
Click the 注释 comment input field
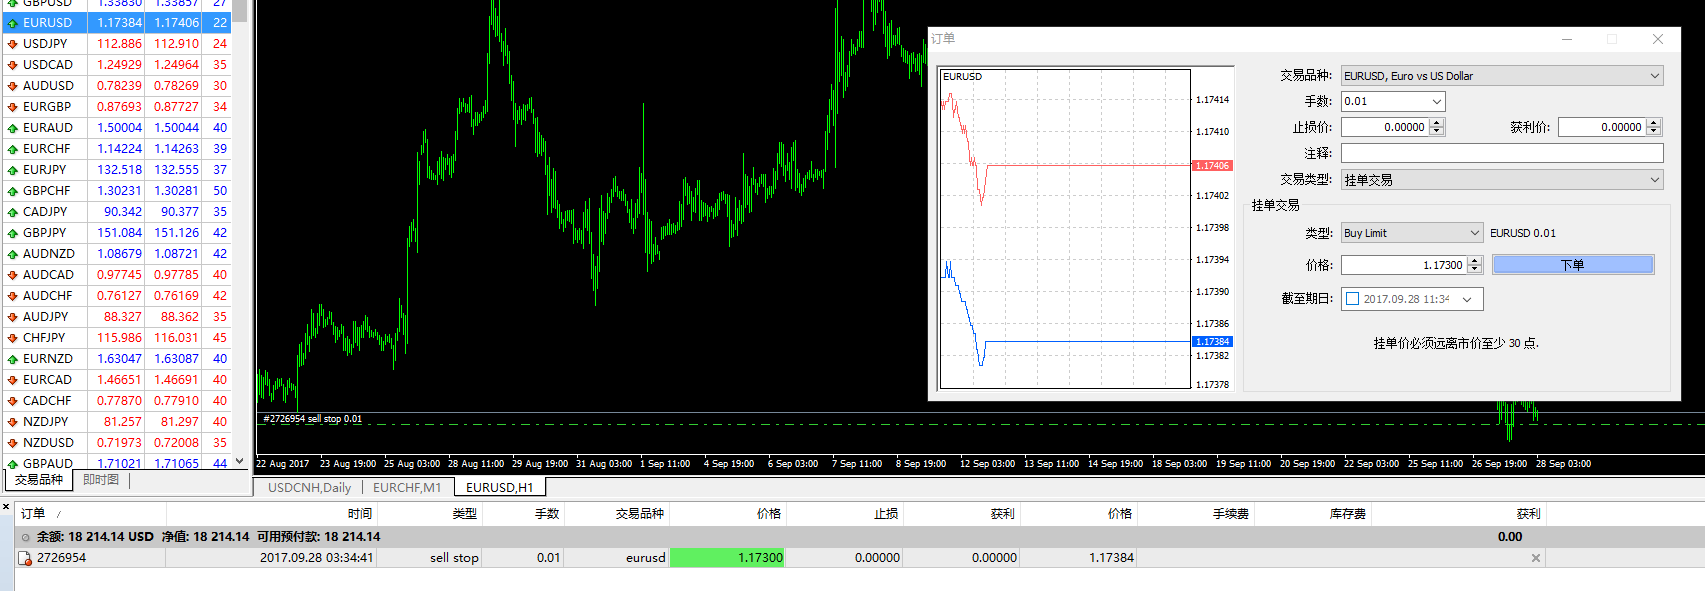point(1502,153)
